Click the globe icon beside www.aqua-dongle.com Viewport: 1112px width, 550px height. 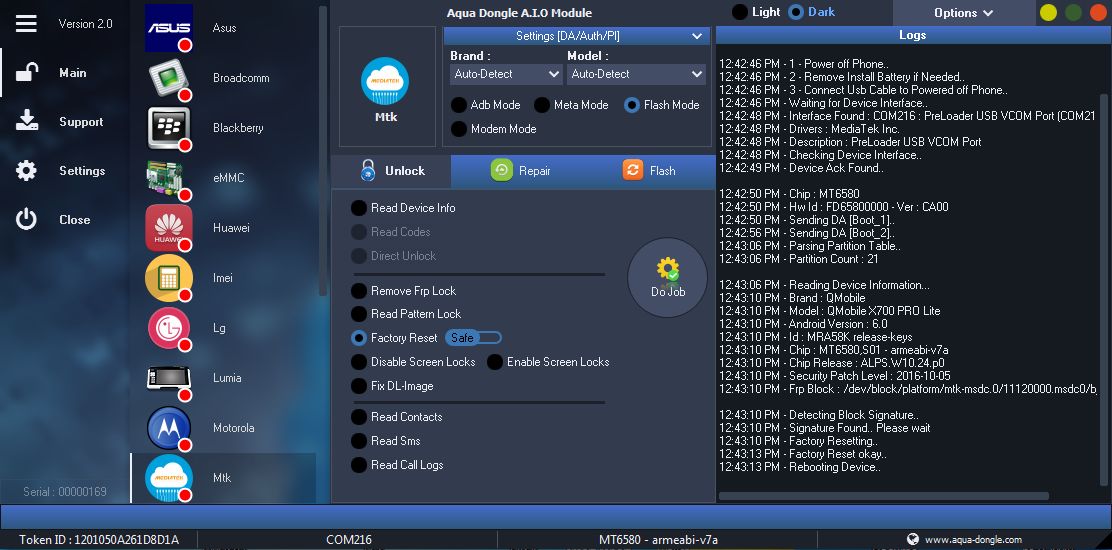click(x=913, y=539)
